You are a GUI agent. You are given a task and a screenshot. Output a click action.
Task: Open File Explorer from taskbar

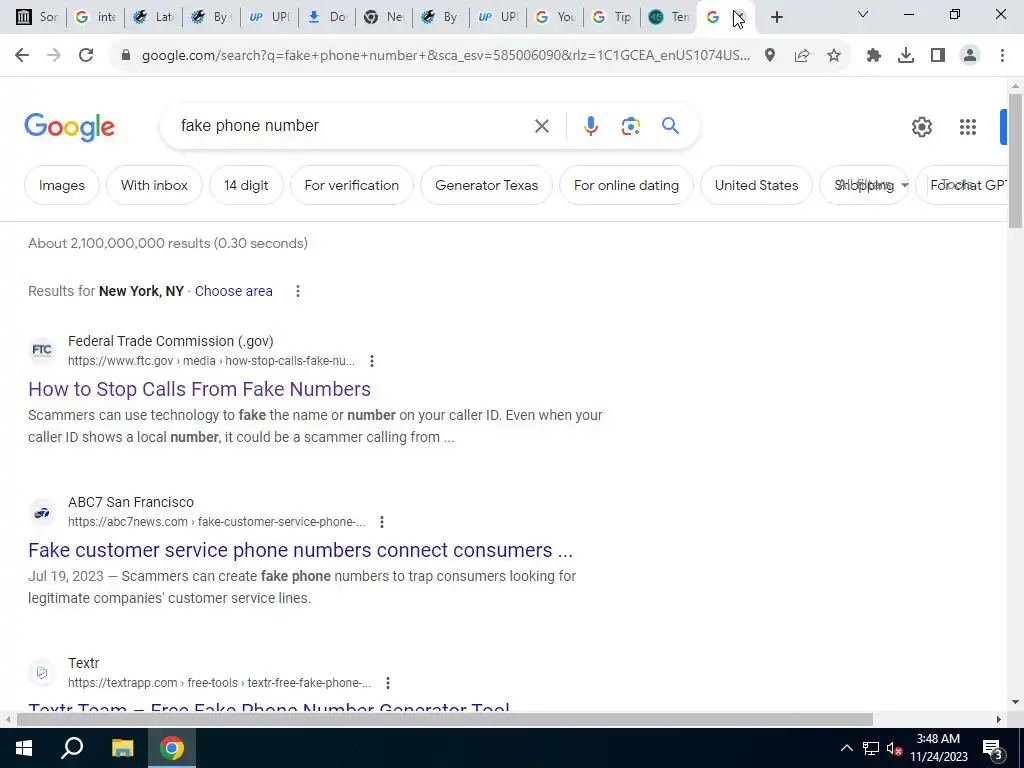(x=122, y=748)
